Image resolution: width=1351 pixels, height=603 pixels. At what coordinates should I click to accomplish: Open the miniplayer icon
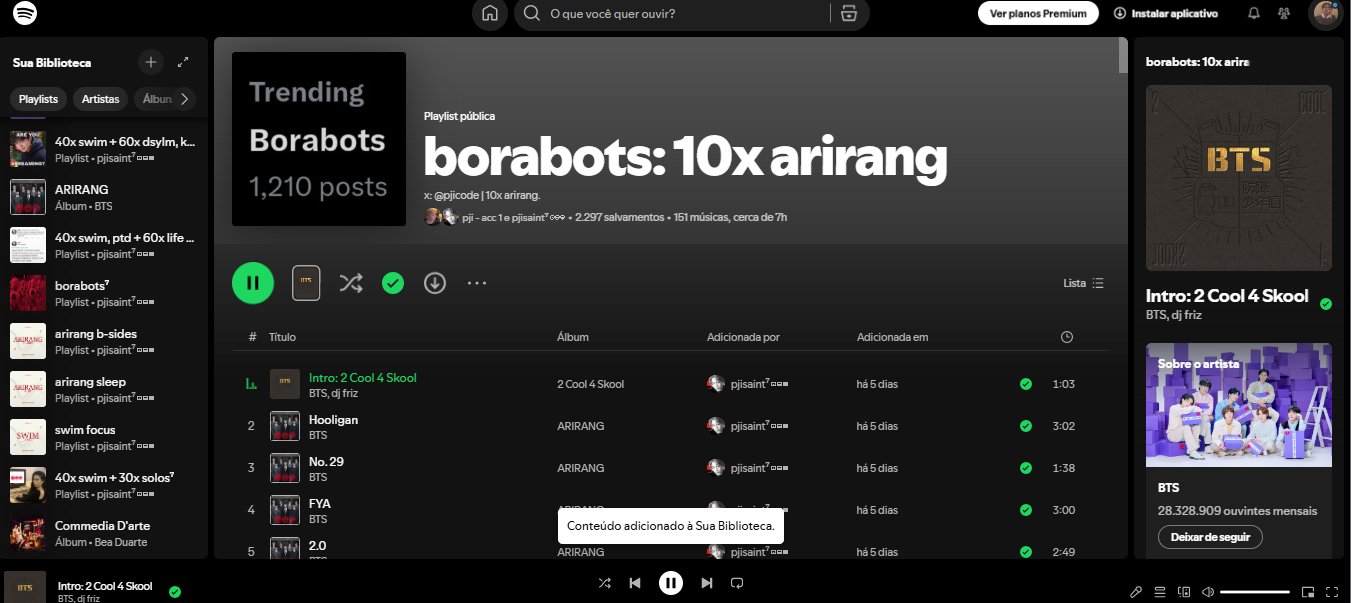pyautogui.click(x=1308, y=592)
